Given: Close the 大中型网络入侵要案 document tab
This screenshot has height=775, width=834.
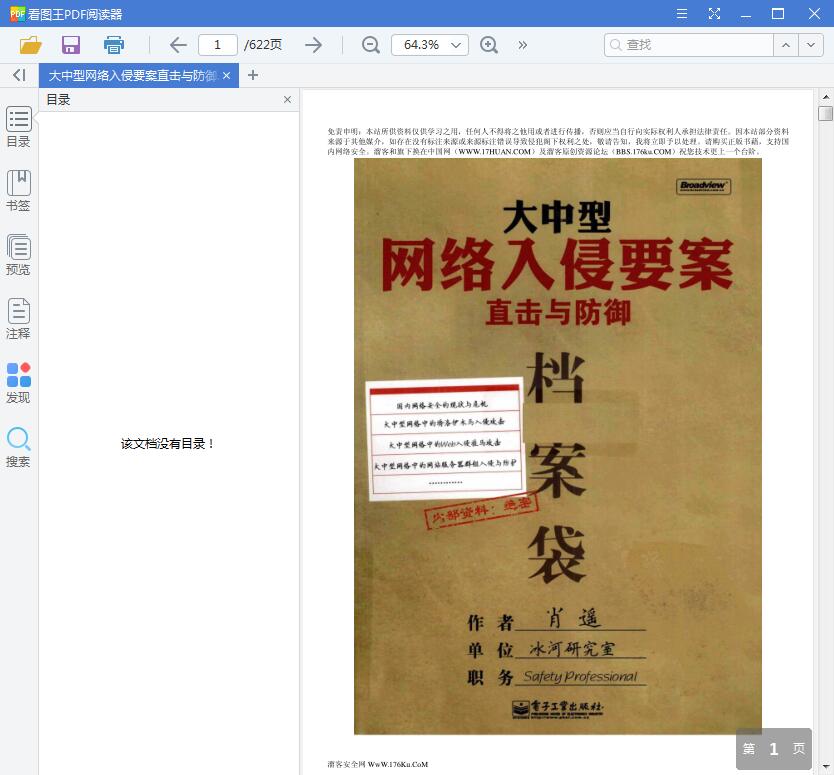Looking at the screenshot, I should pos(227,76).
